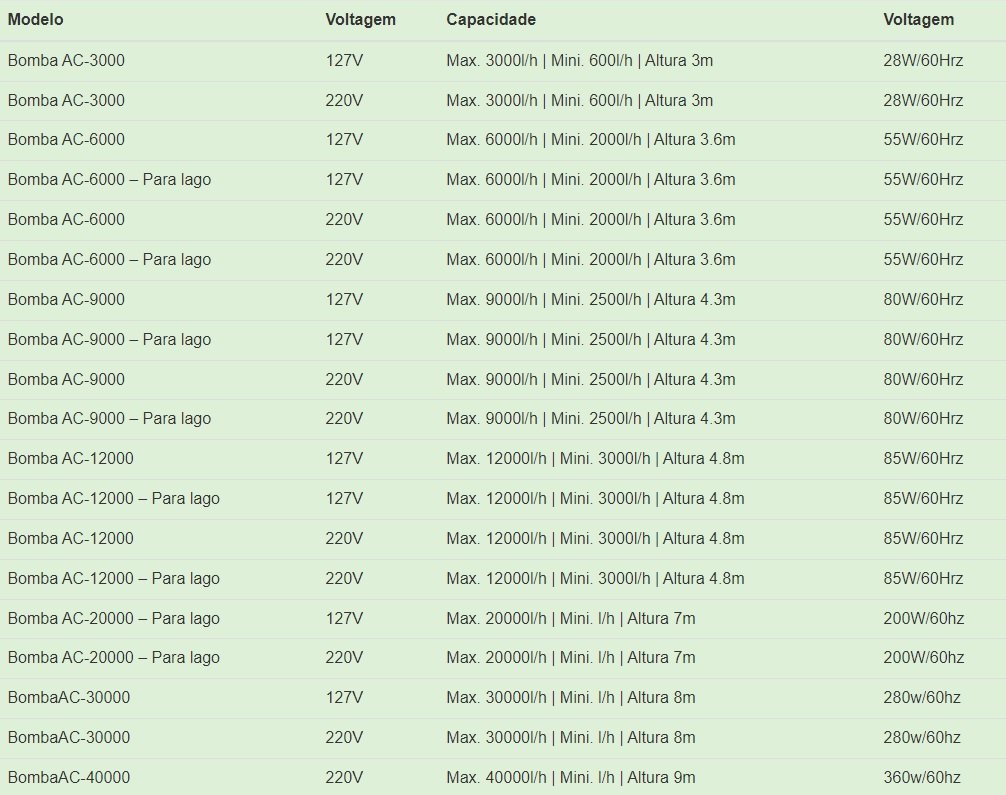
Task: Select the 28W/60Hrz cell in first row
Action: click(923, 60)
